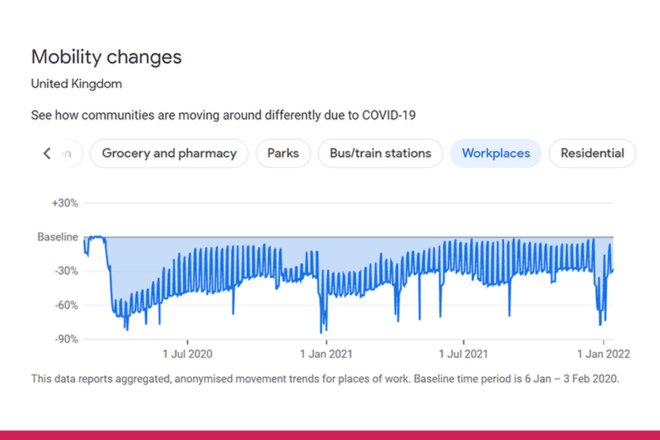Switch to the Parks category chip
Screen dimensions: 660x440
tap(282, 153)
